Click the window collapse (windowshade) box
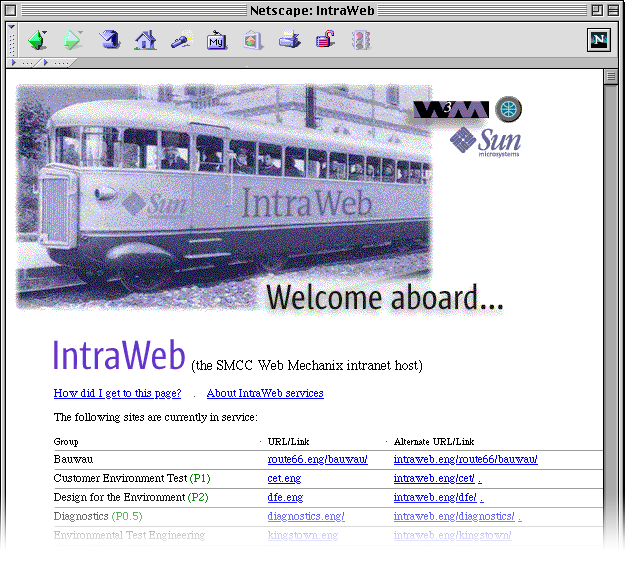 [613, 10]
